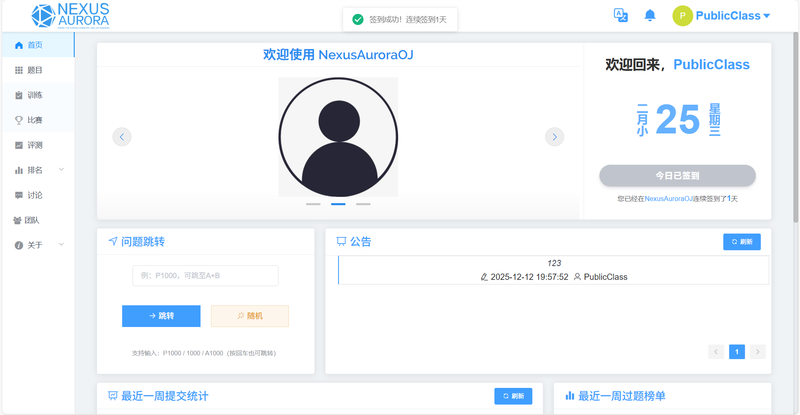Image resolution: width=800 pixels, height=415 pixels.
Task: Go to previous announcements page
Action: tap(716, 352)
